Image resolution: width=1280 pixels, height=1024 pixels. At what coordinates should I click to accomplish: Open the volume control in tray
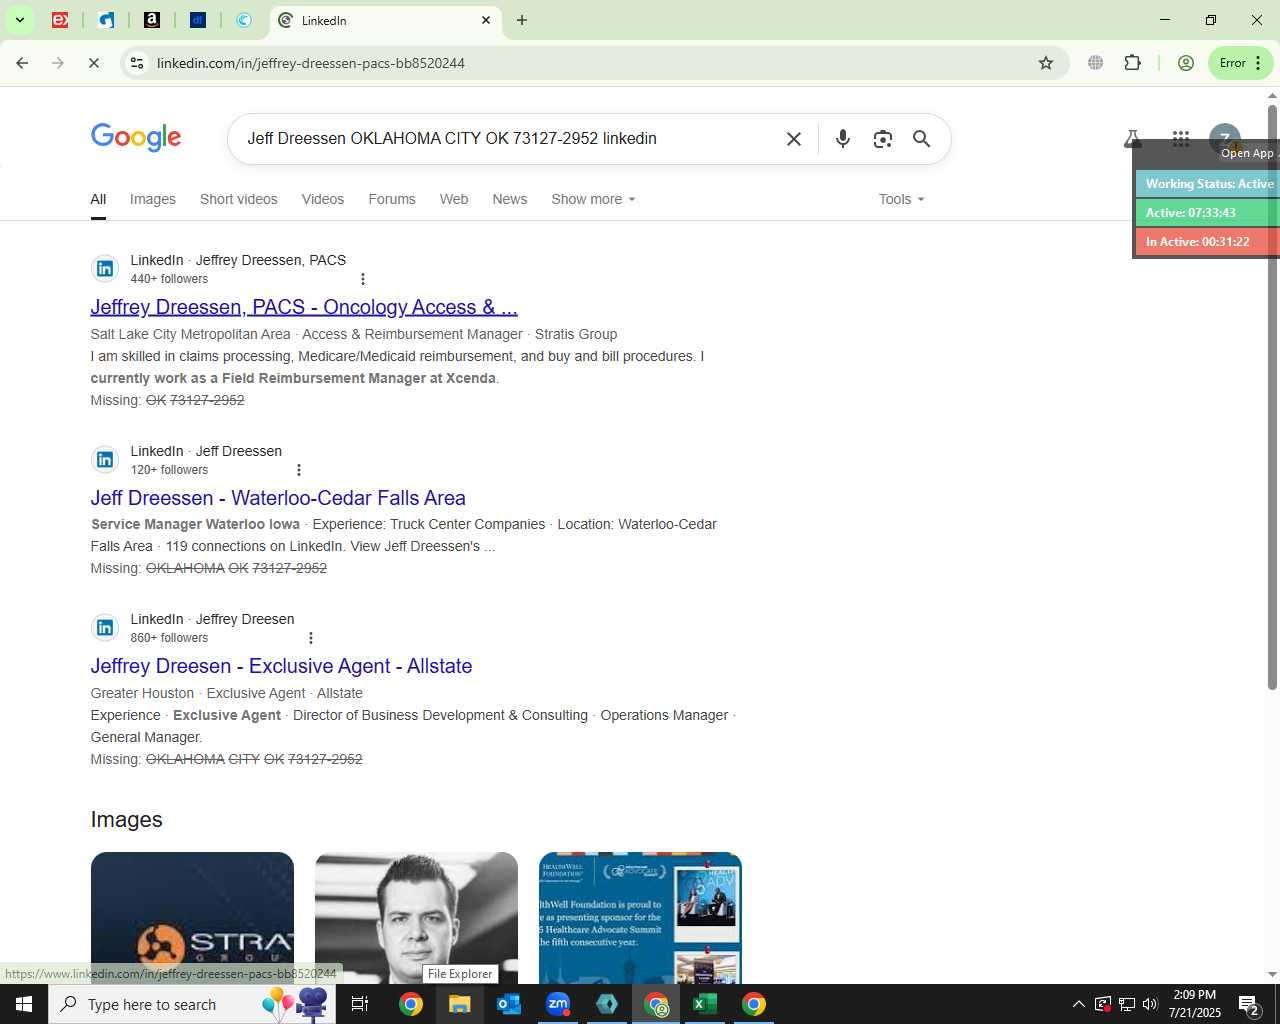click(x=1150, y=1004)
